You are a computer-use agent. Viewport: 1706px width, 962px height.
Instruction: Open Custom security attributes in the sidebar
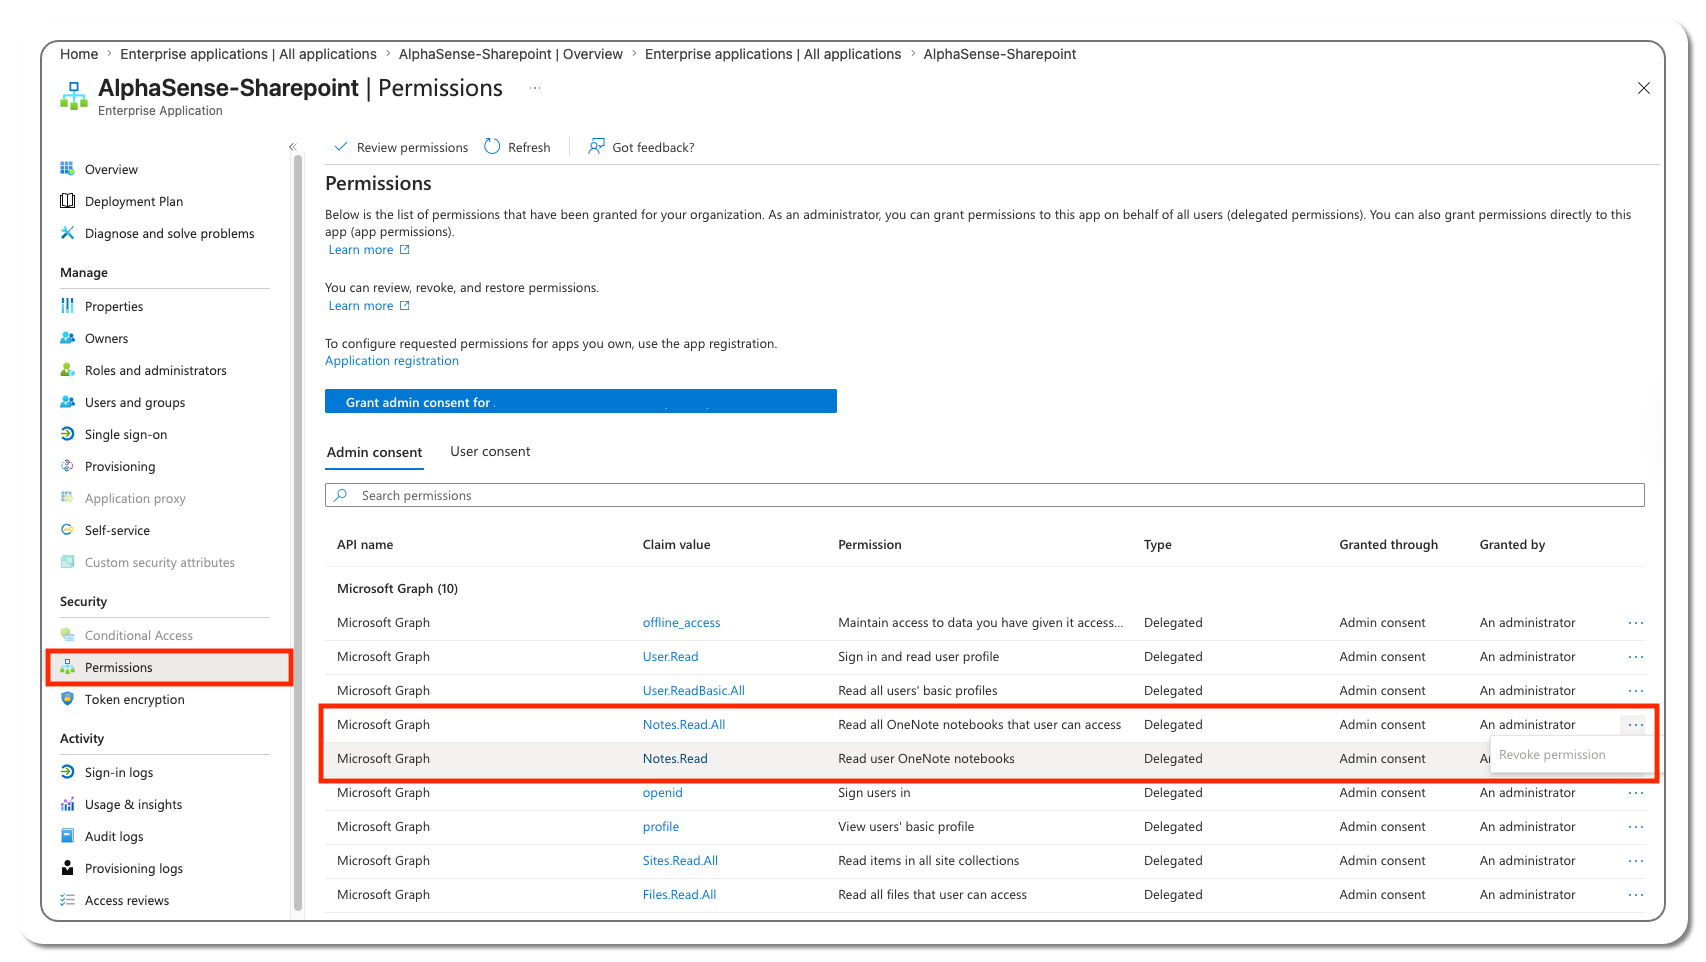pos(160,562)
